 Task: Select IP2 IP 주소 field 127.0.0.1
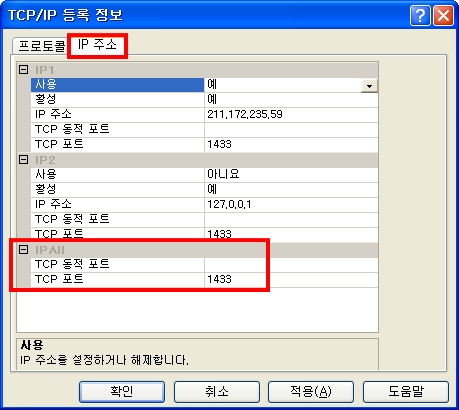[291, 204]
